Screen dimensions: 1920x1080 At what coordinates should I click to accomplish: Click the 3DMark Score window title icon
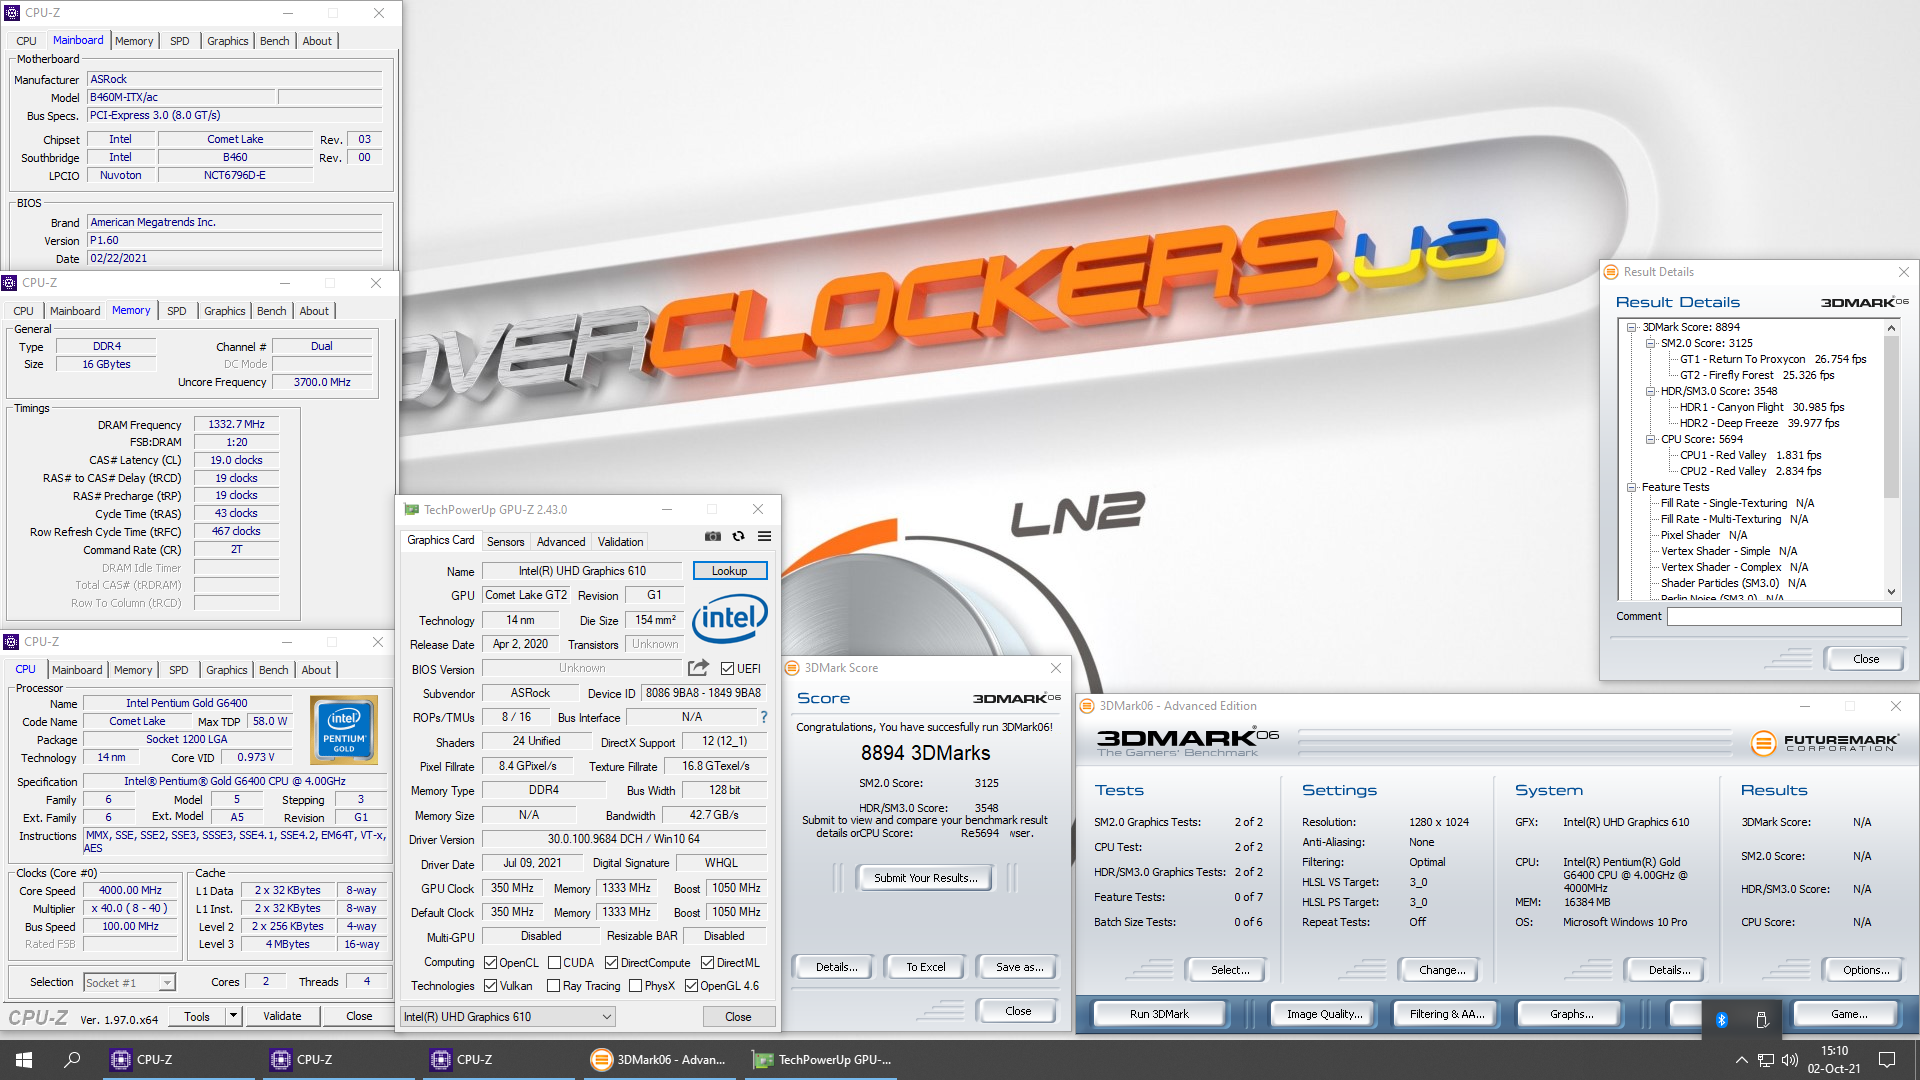[x=792, y=668]
